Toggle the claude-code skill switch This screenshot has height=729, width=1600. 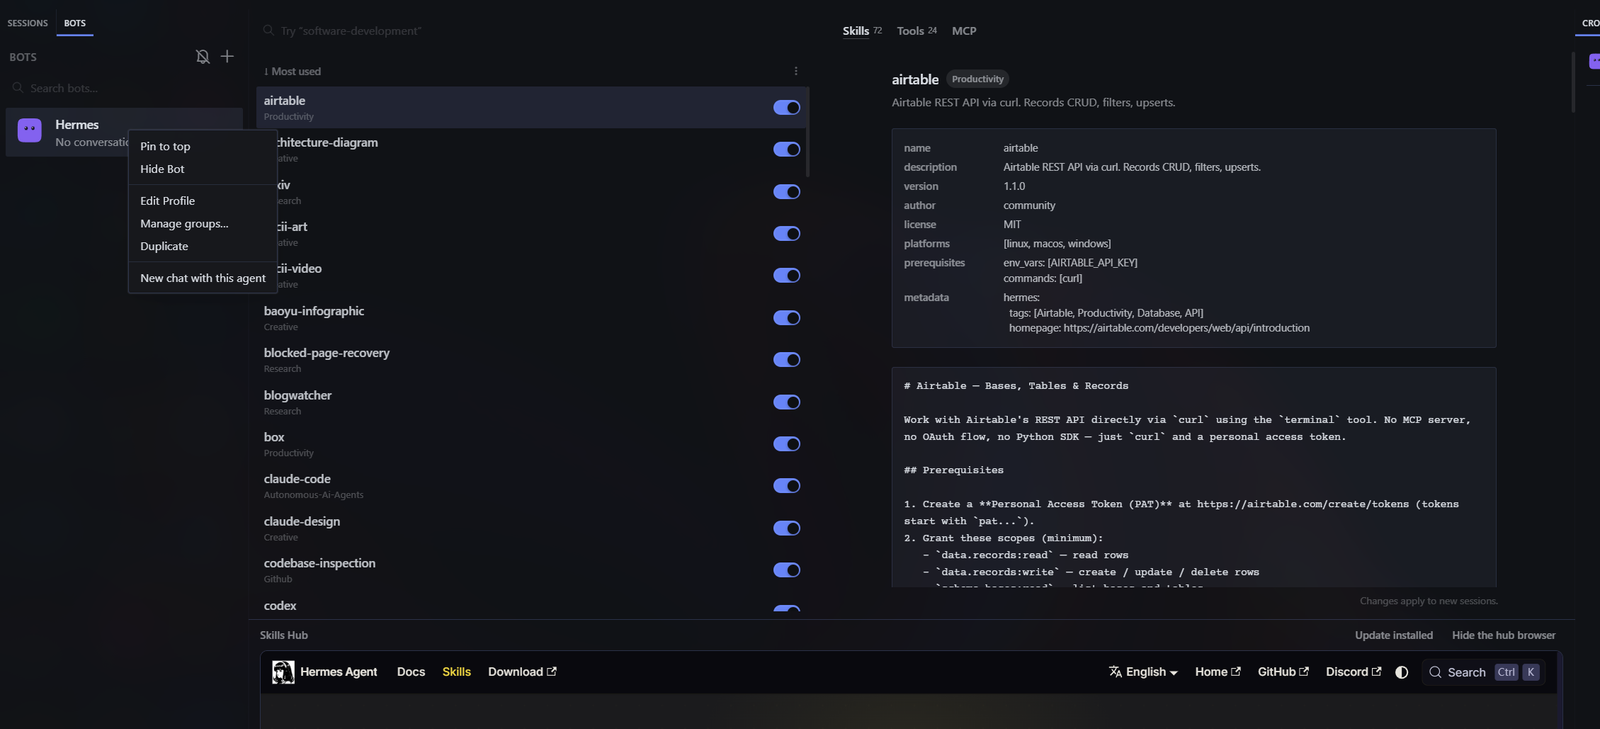(x=787, y=486)
